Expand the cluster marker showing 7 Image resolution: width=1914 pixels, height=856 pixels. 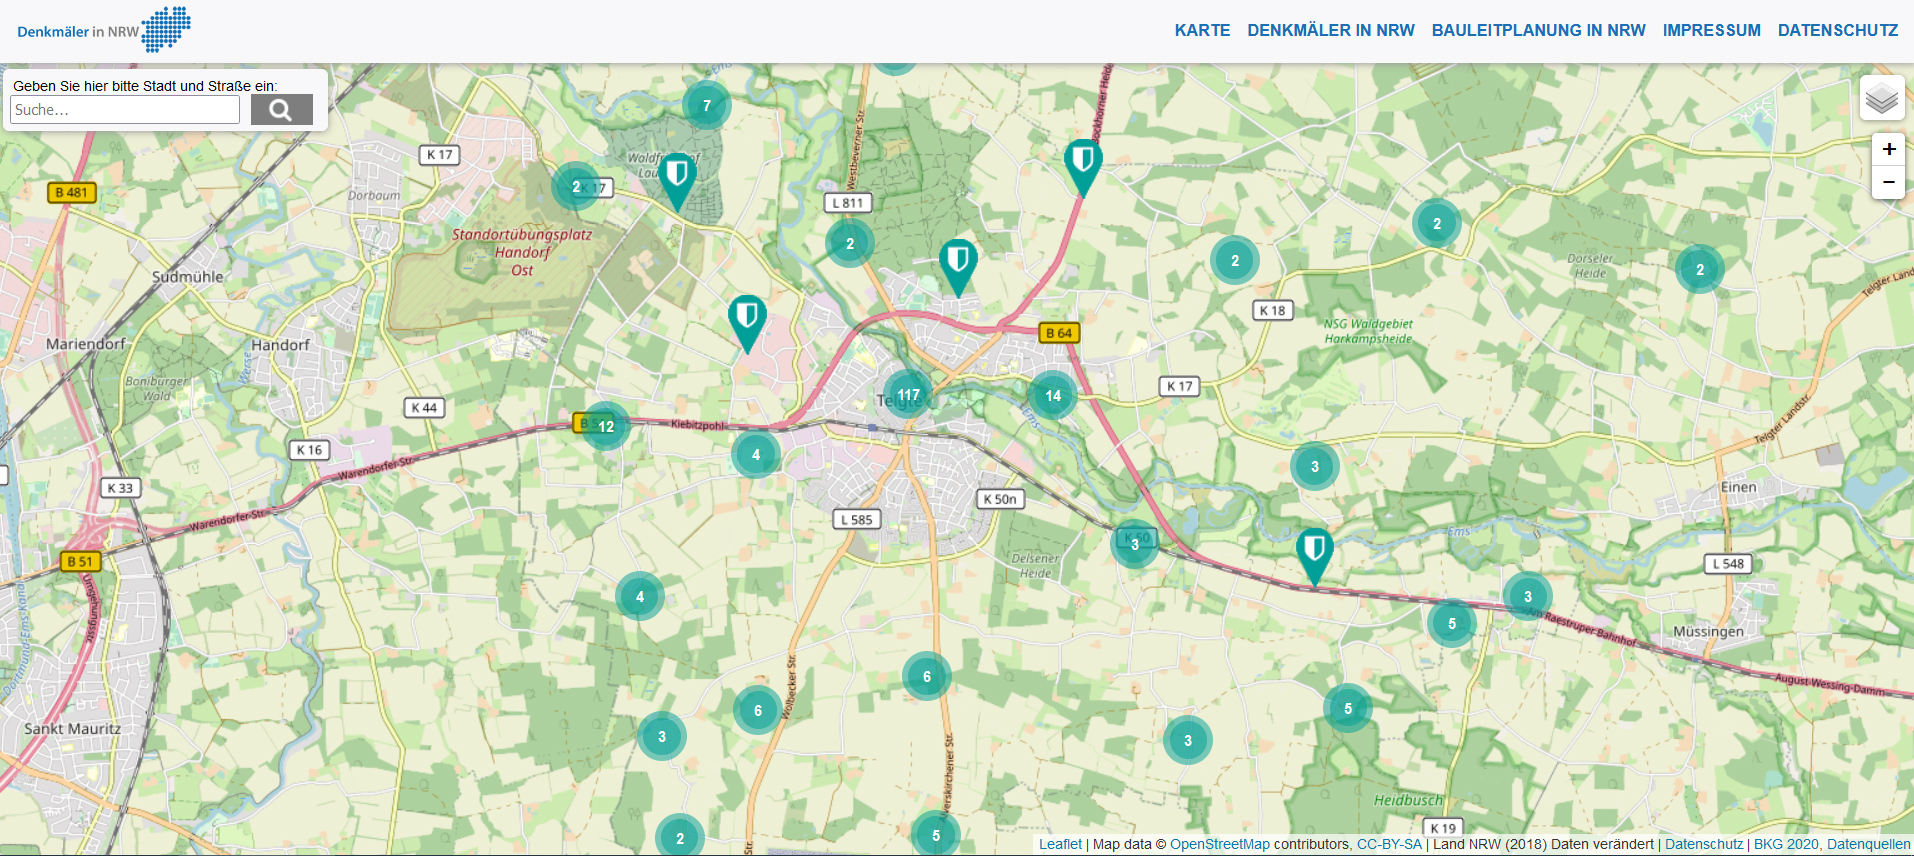707,106
